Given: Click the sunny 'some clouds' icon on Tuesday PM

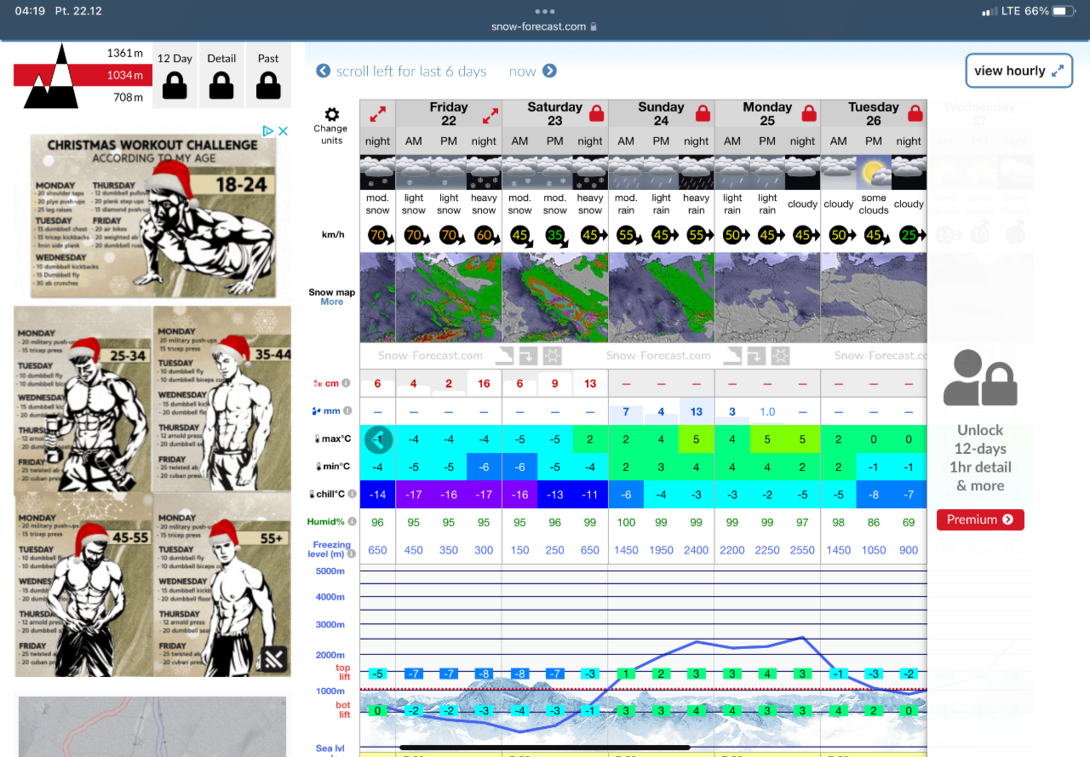Looking at the screenshot, I should [873, 172].
